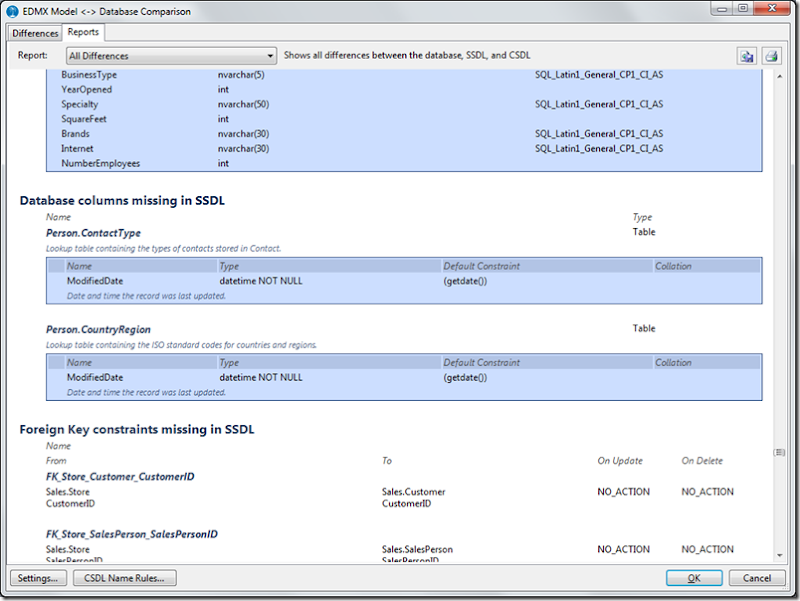Click the On Delete column header
This screenshot has height=601, width=800.
pyautogui.click(x=702, y=461)
